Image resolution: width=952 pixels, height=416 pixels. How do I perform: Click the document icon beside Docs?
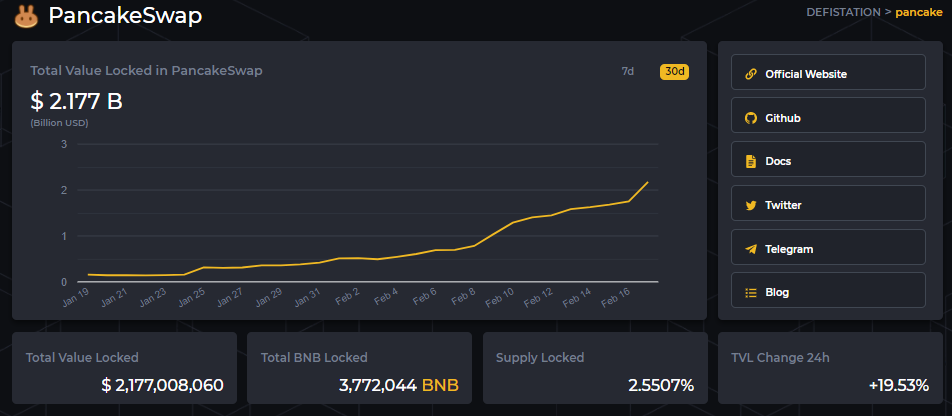751,162
